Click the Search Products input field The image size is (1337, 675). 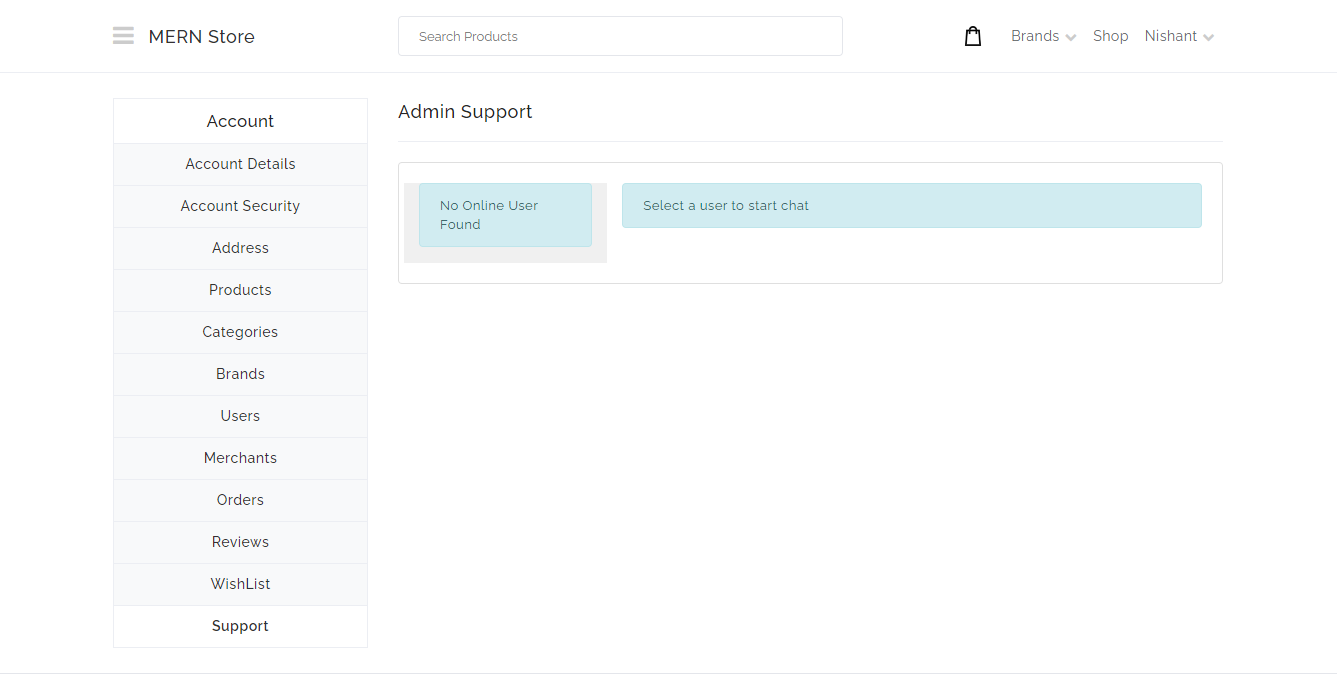coord(620,36)
